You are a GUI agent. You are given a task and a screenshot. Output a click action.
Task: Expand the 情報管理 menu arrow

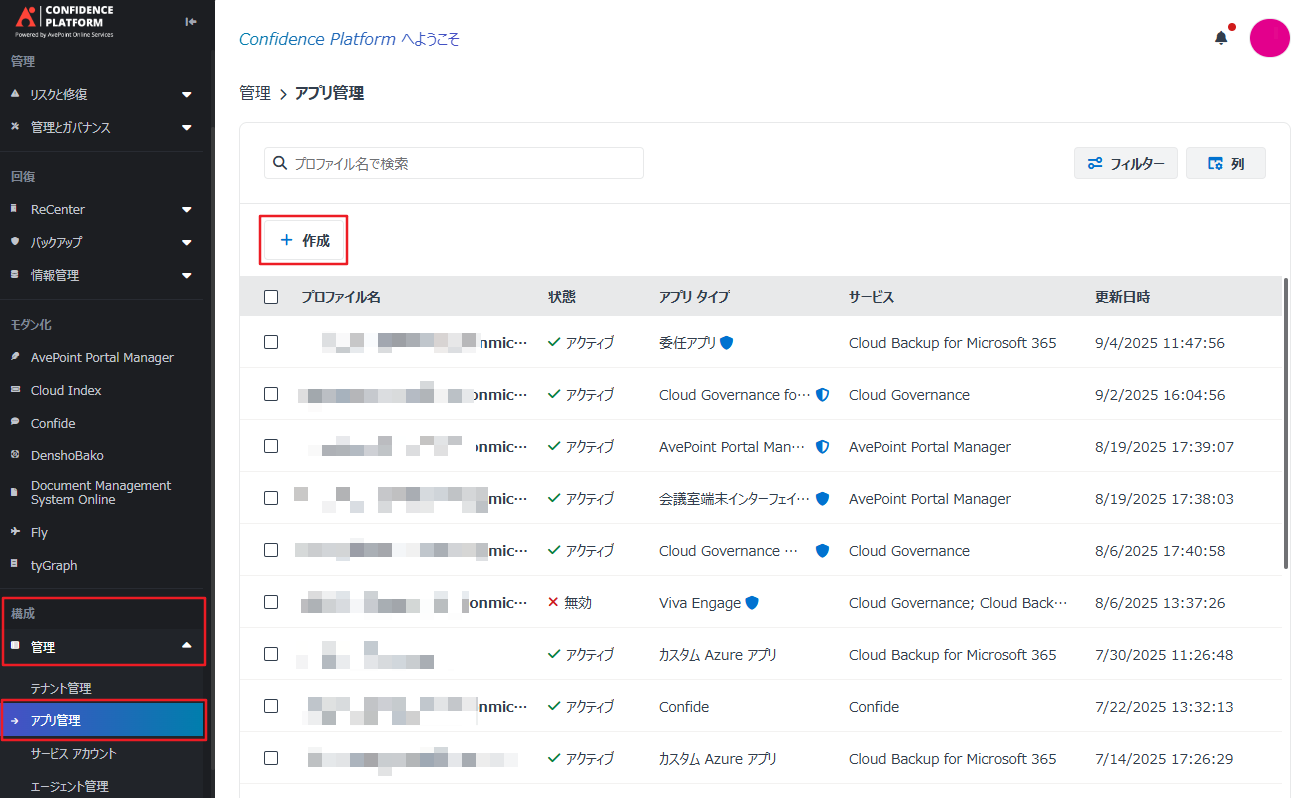point(187,276)
